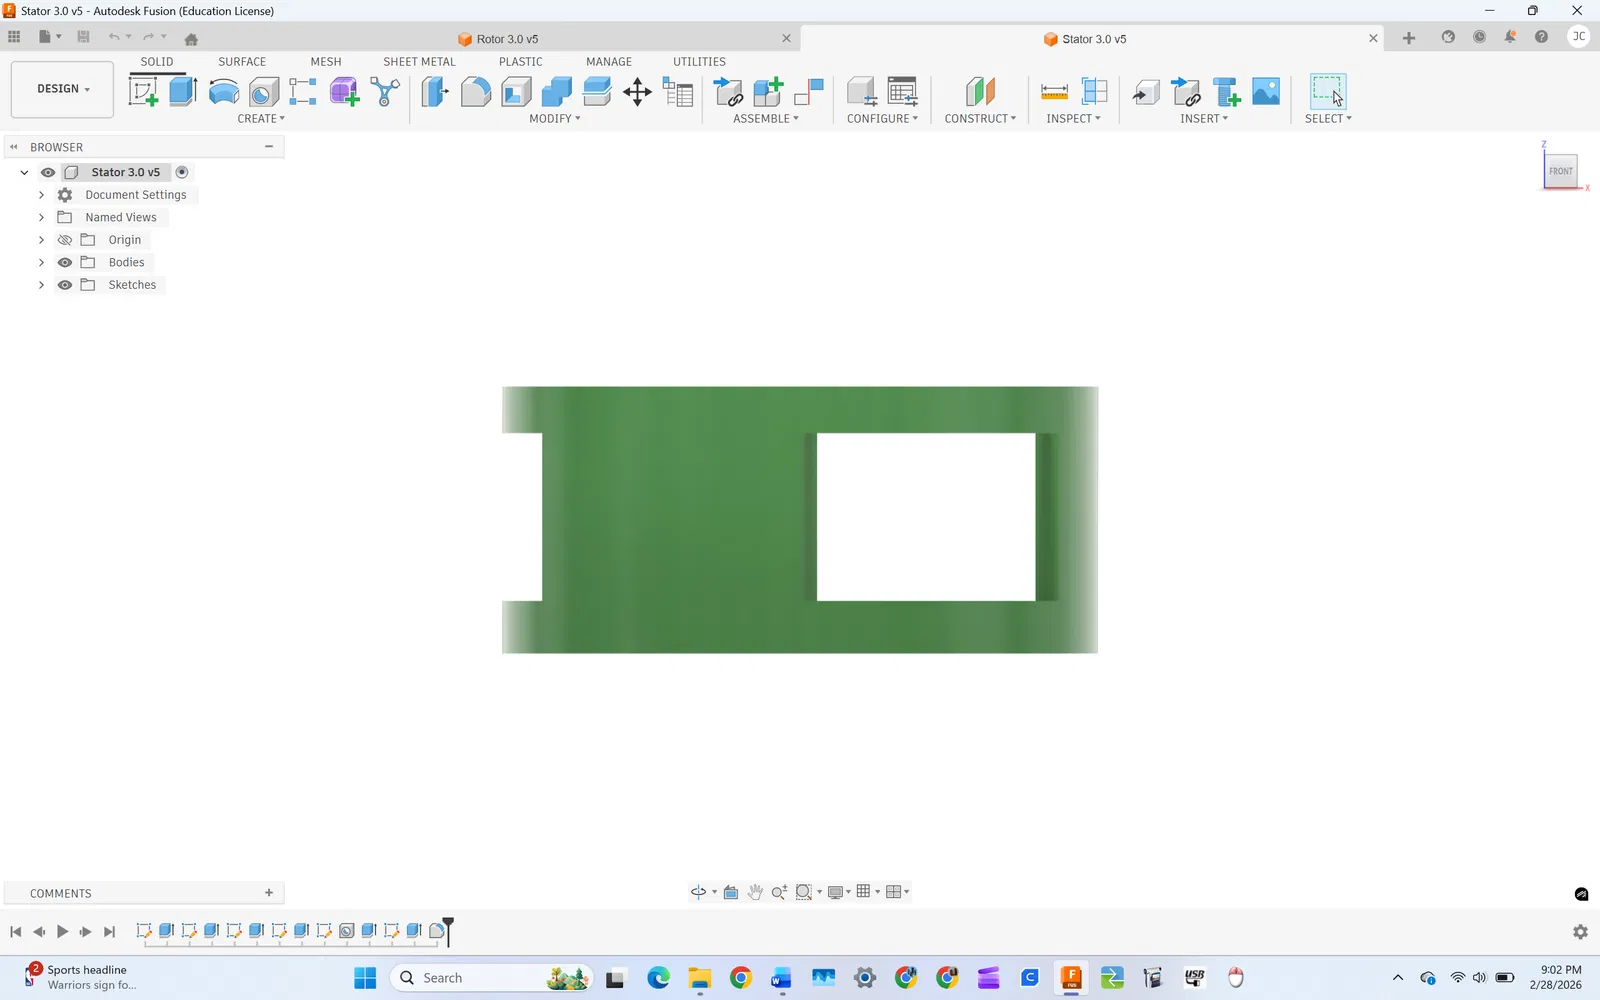
Task: Select the Revolve tool
Action: (x=224, y=92)
